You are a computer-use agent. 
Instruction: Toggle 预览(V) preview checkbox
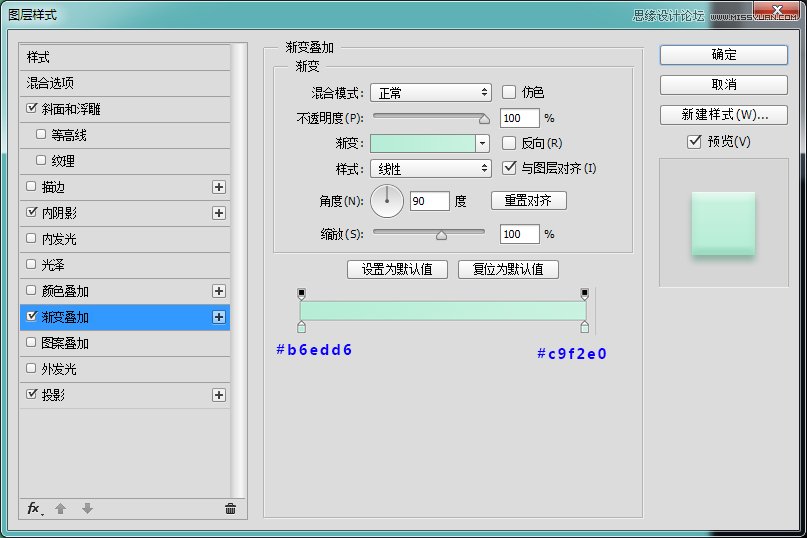pyautogui.click(x=694, y=142)
